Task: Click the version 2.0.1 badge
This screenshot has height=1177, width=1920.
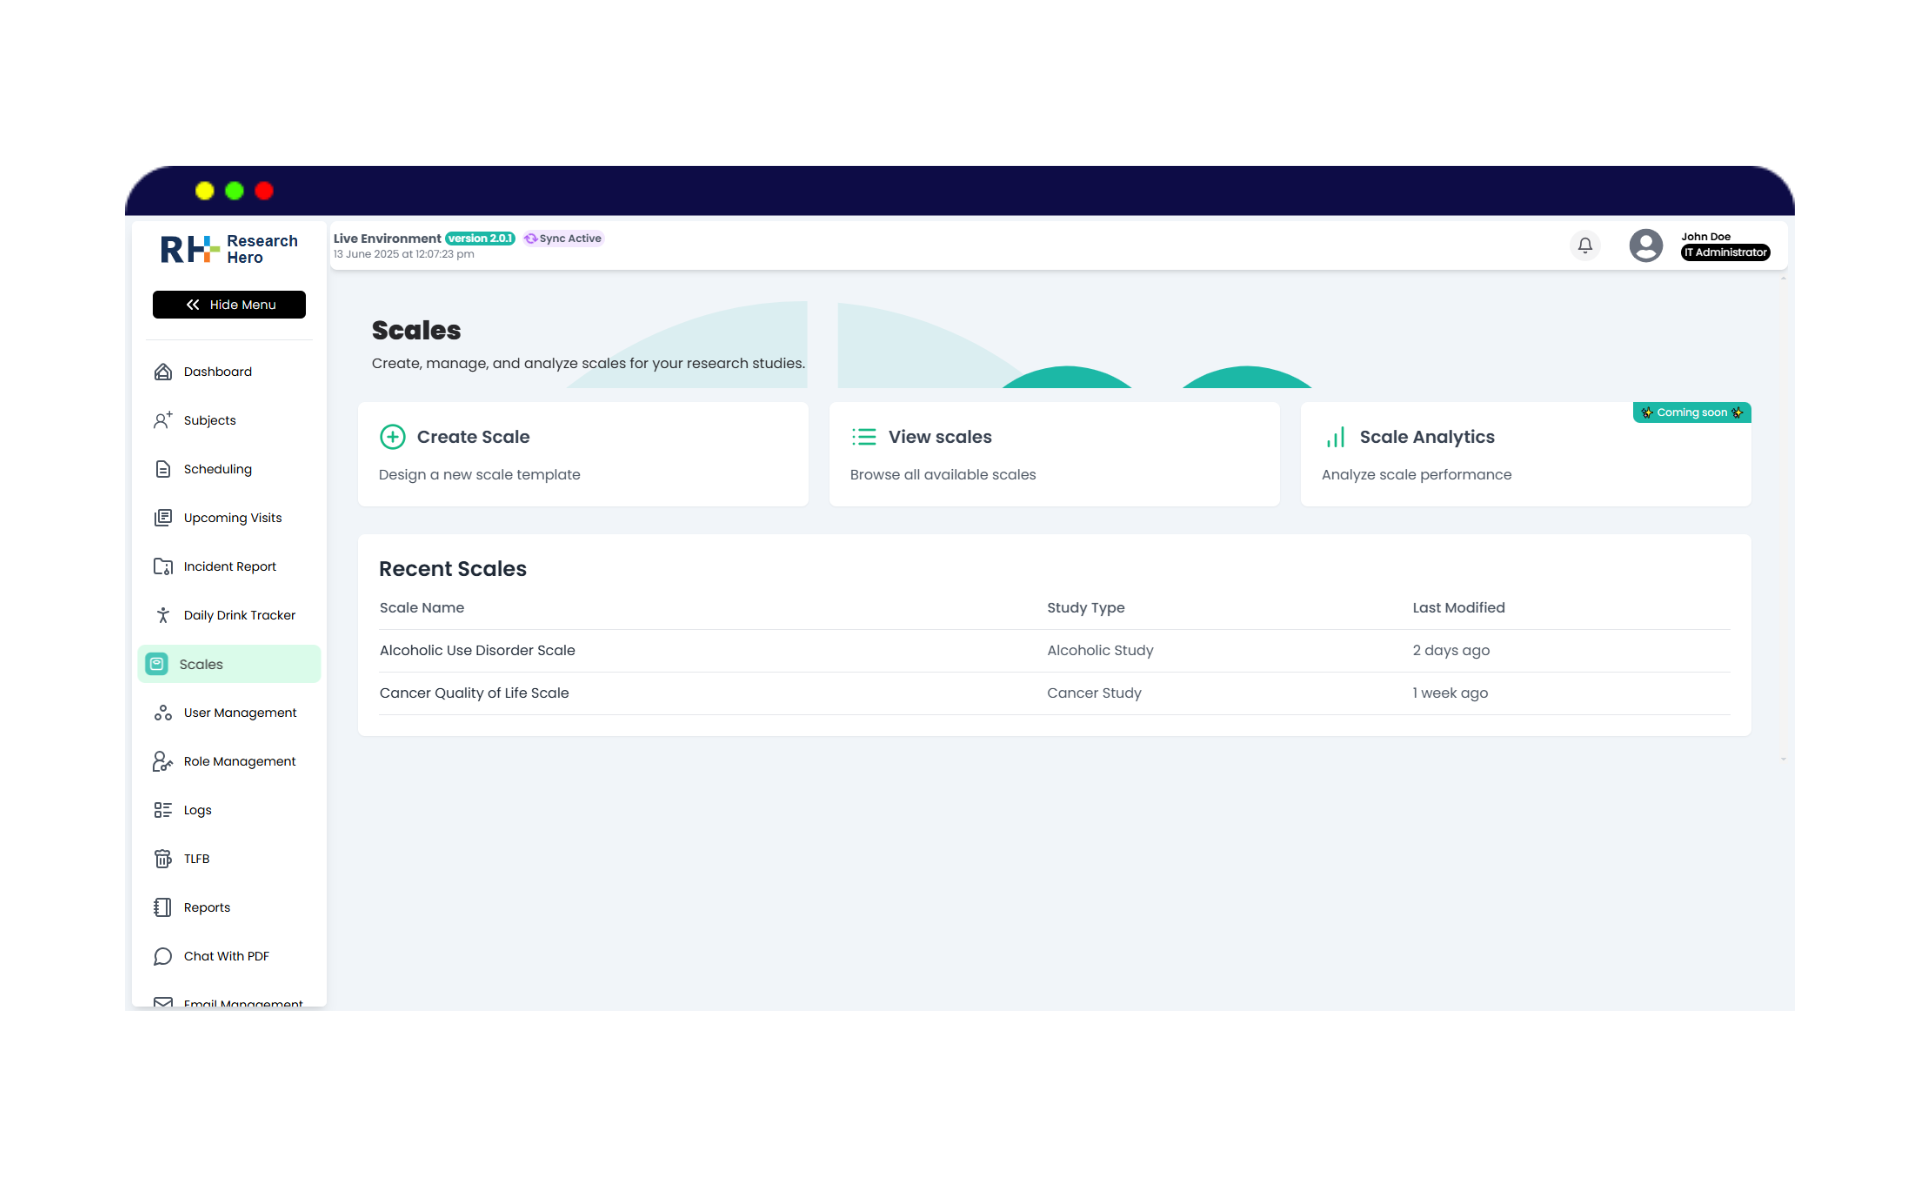Action: pos(480,238)
